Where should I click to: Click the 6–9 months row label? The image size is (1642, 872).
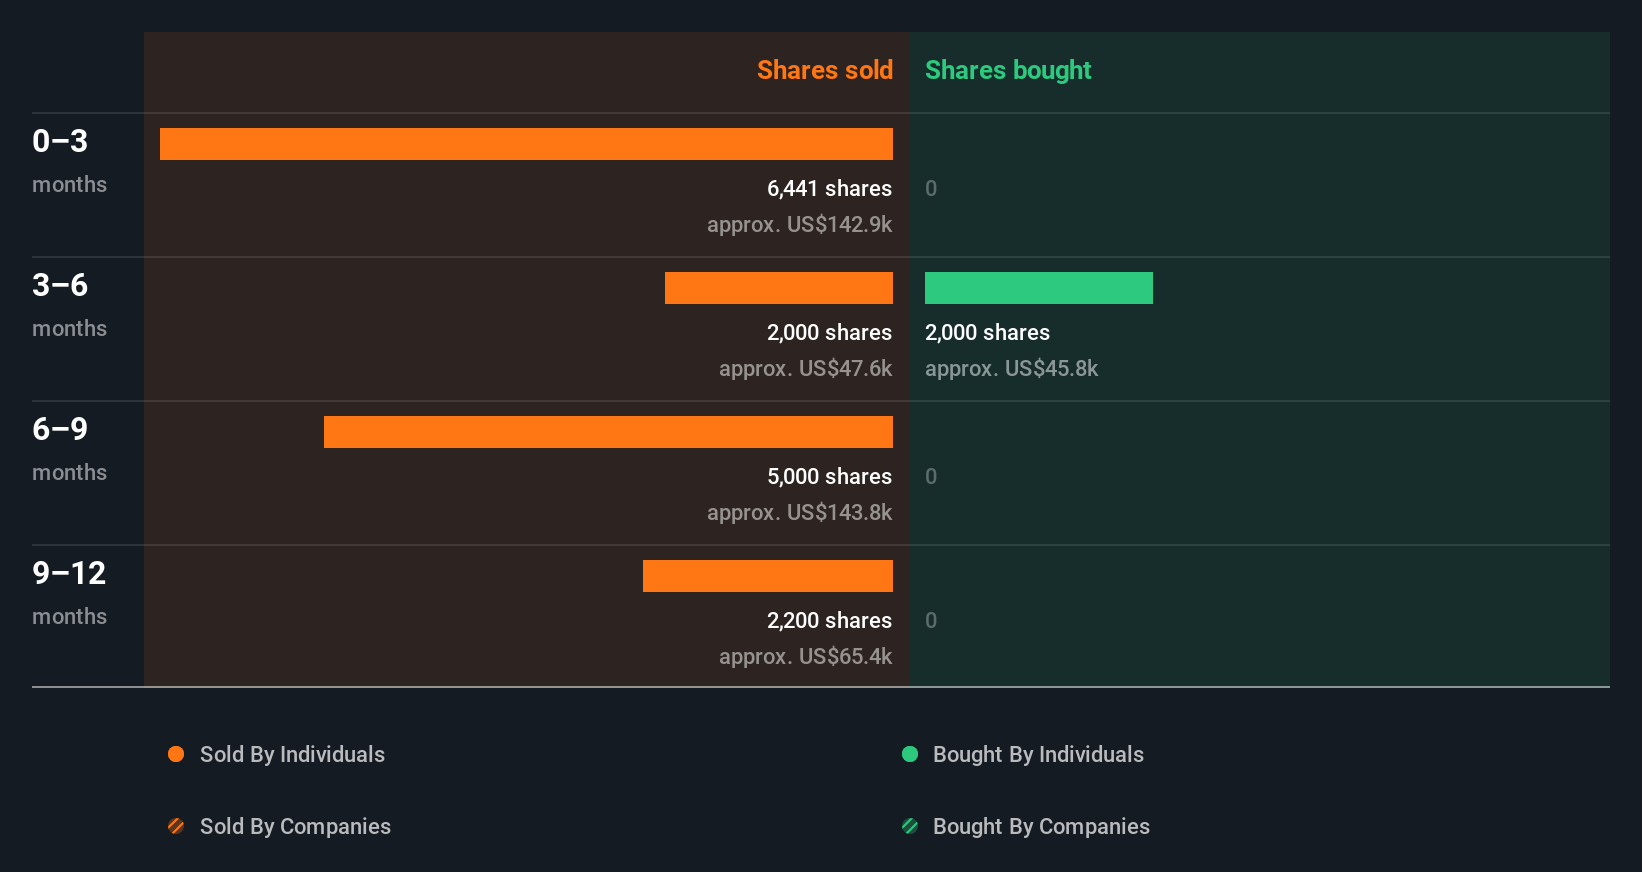point(69,448)
